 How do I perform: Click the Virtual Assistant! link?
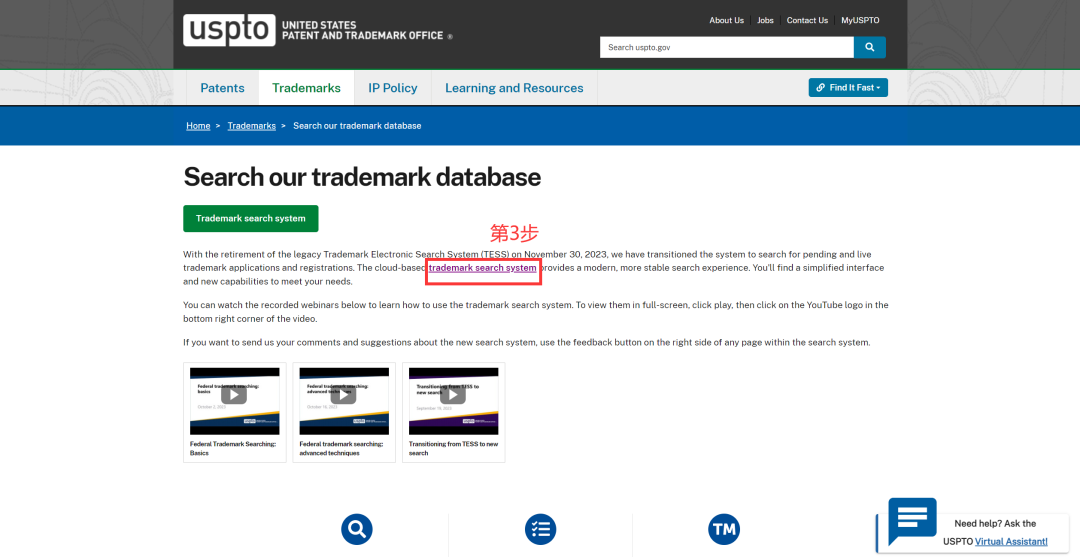[1011, 542]
